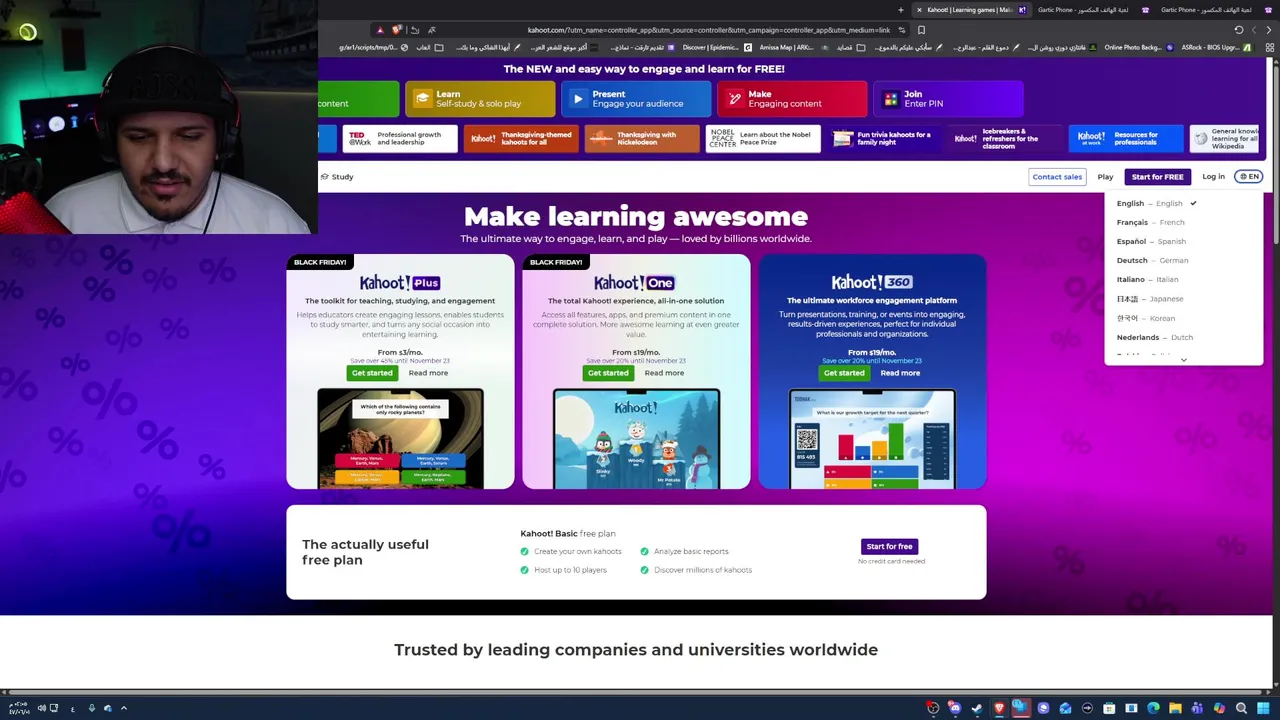This screenshot has width=1280, height=720.
Task: Select Korean from the language list
Action: [1184, 318]
